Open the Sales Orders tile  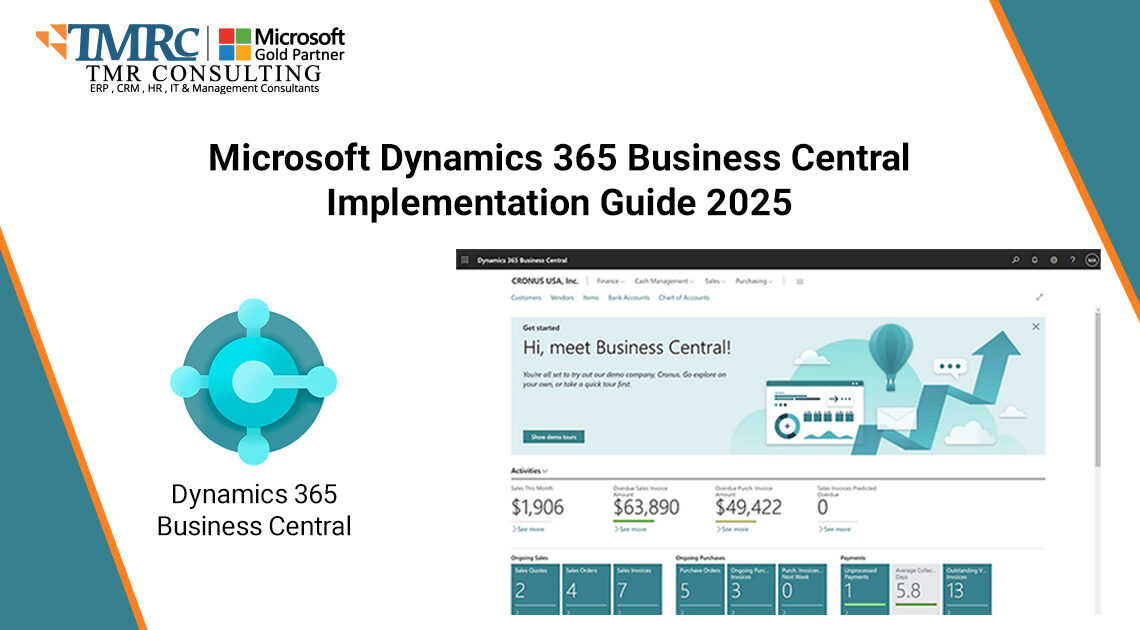click(586, 589)
